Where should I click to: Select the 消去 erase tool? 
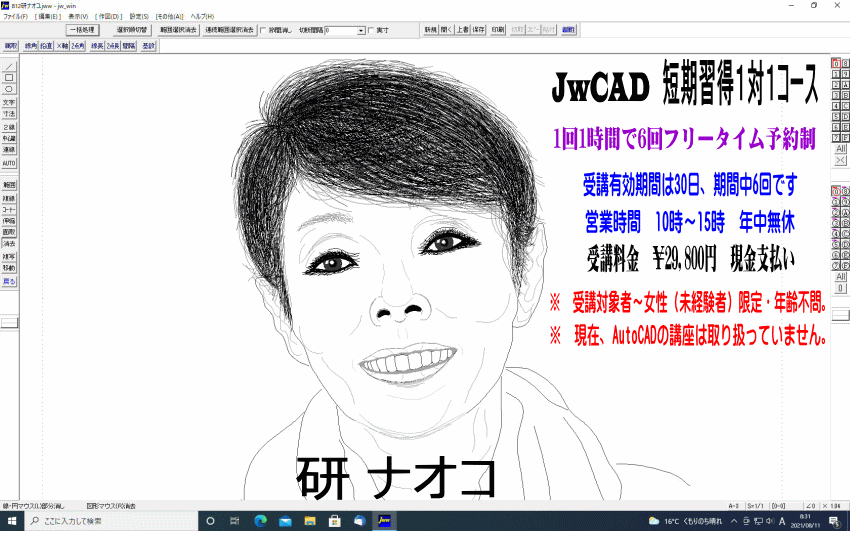[x=9, y=243]
